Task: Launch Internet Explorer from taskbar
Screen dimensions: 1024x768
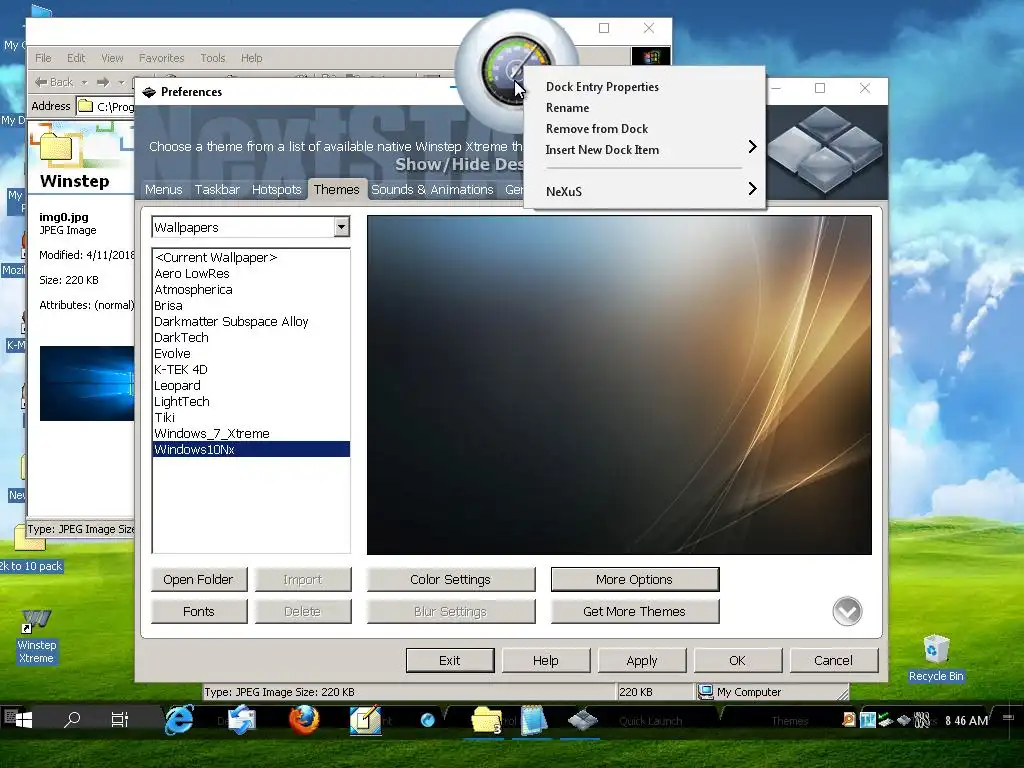Action: (179, 720)
